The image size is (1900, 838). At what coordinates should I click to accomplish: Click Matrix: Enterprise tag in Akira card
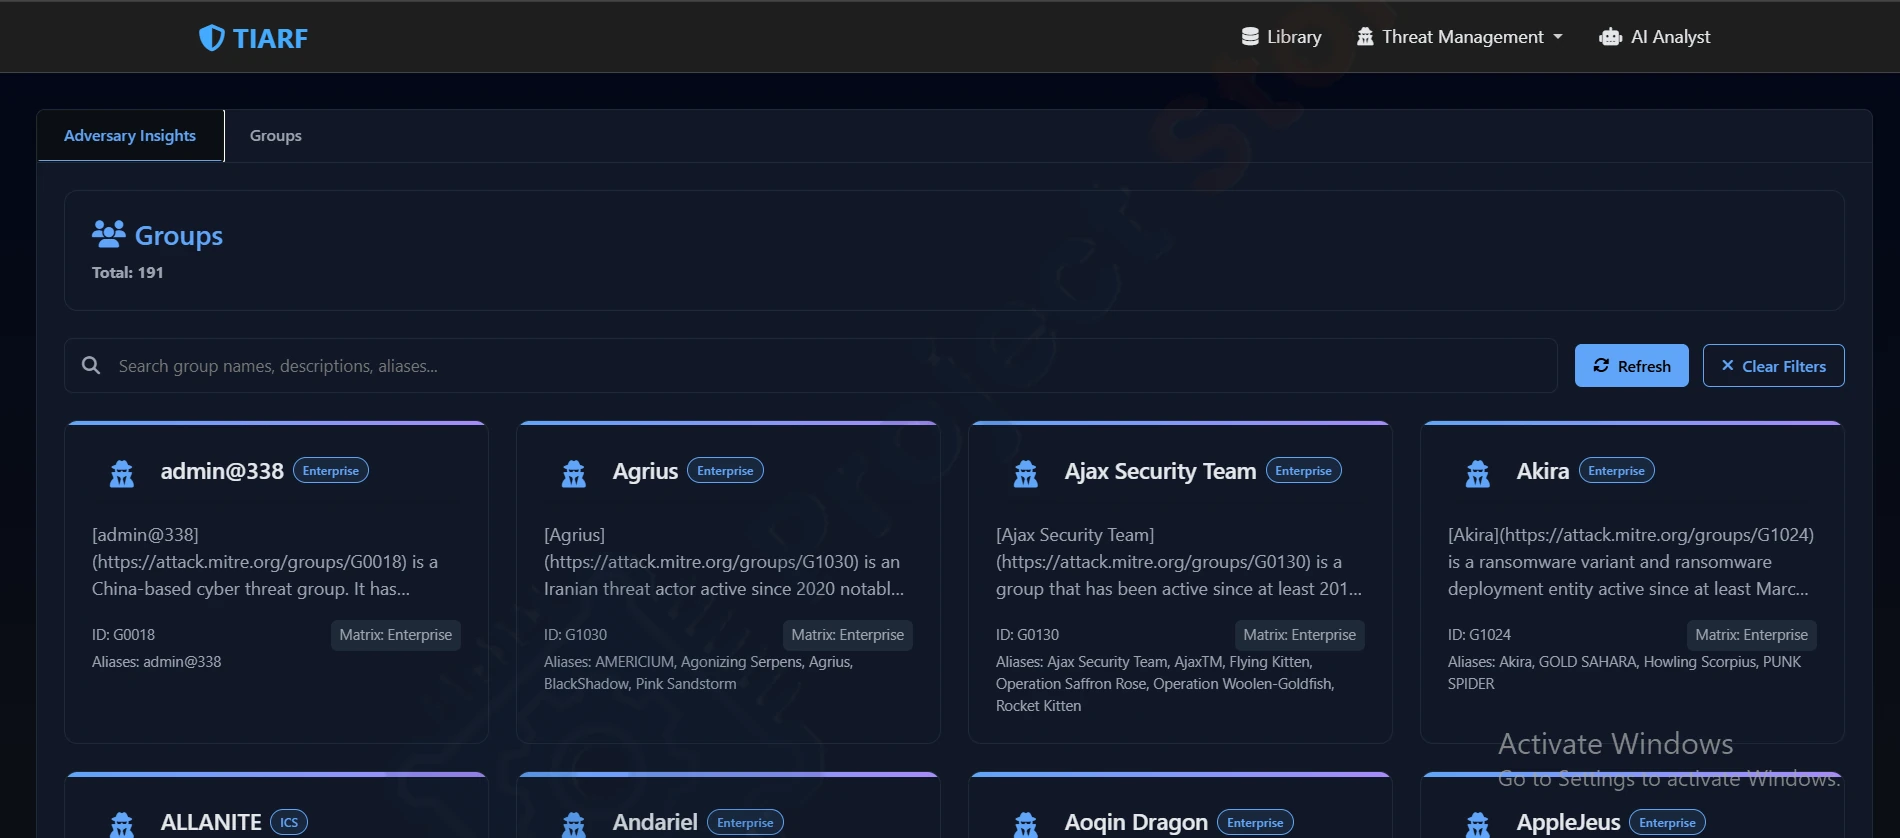pyautogui.click(x=1752, y=635)
